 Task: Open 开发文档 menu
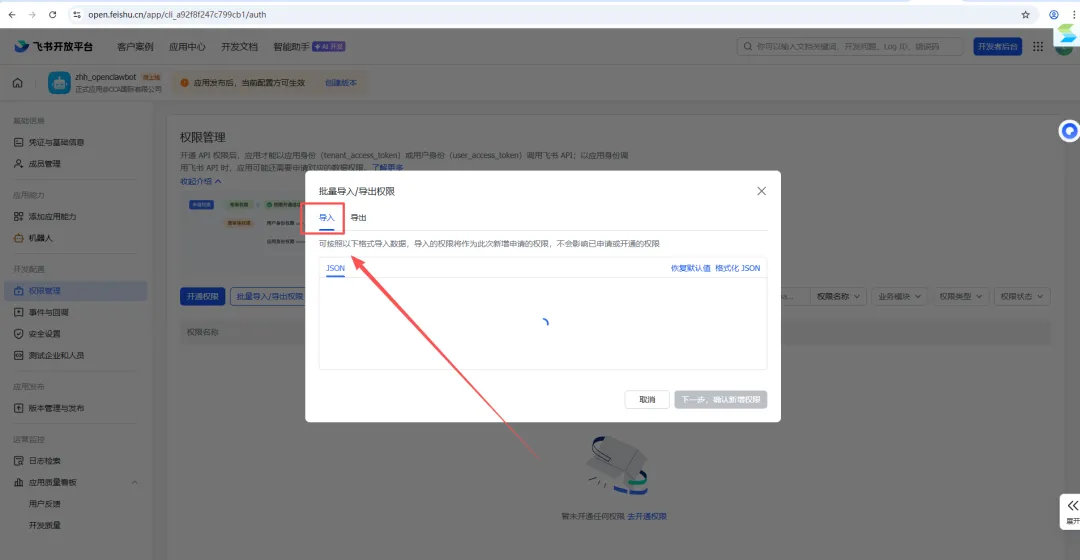(x=239, y=47)
